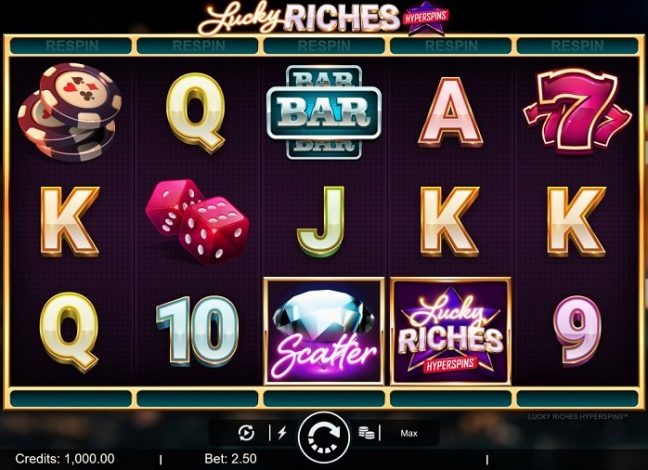This screenshot has width=648, height=470.
Task: Click the diamond Scatter symbol
Action: click(x=324, y=331)
